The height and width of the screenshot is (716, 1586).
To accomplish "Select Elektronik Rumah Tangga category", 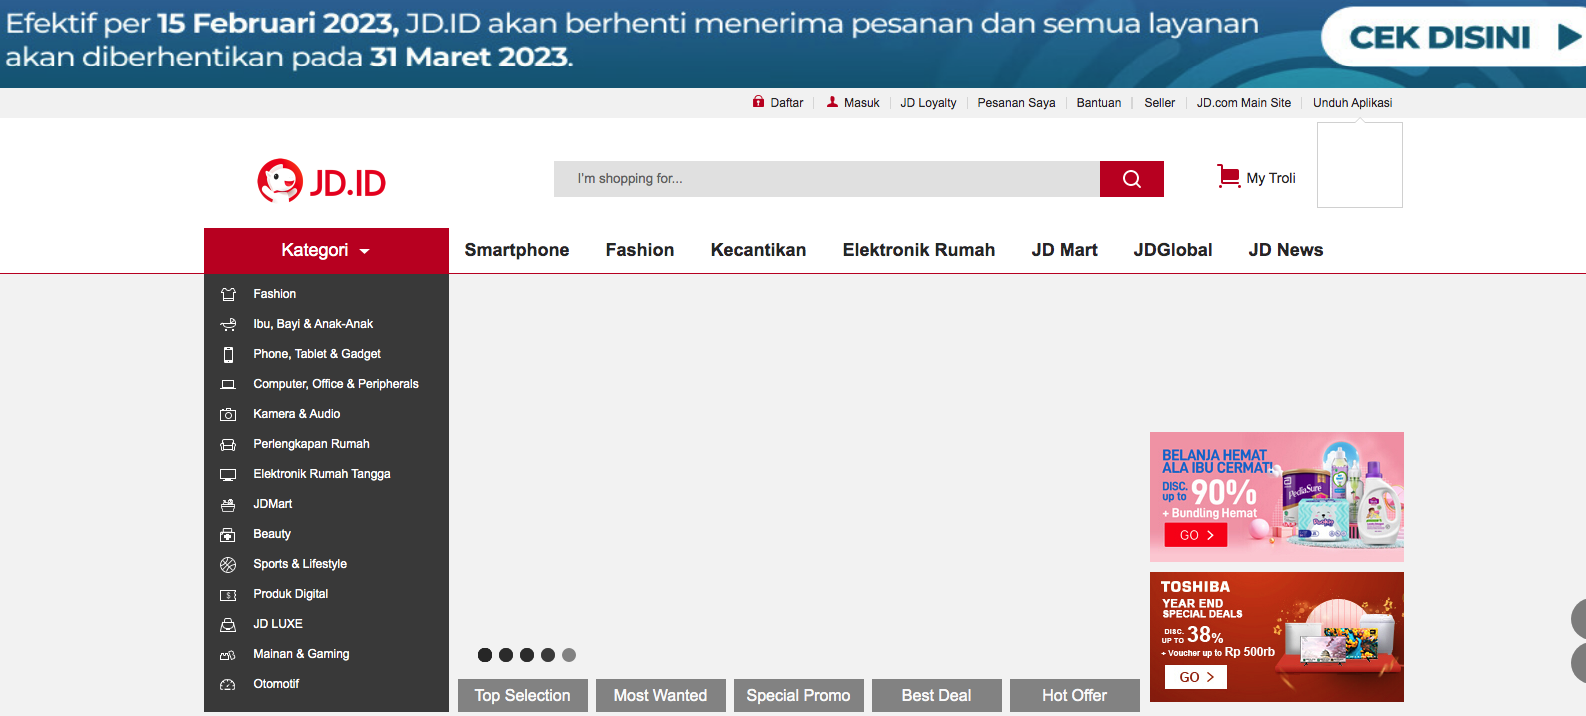I will click(322, 474).
